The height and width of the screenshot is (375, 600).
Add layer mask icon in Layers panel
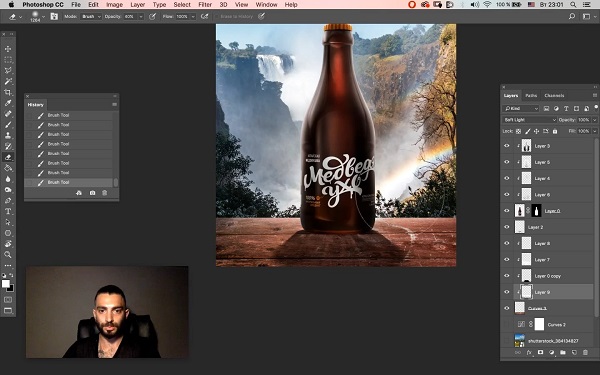[540, 352]
